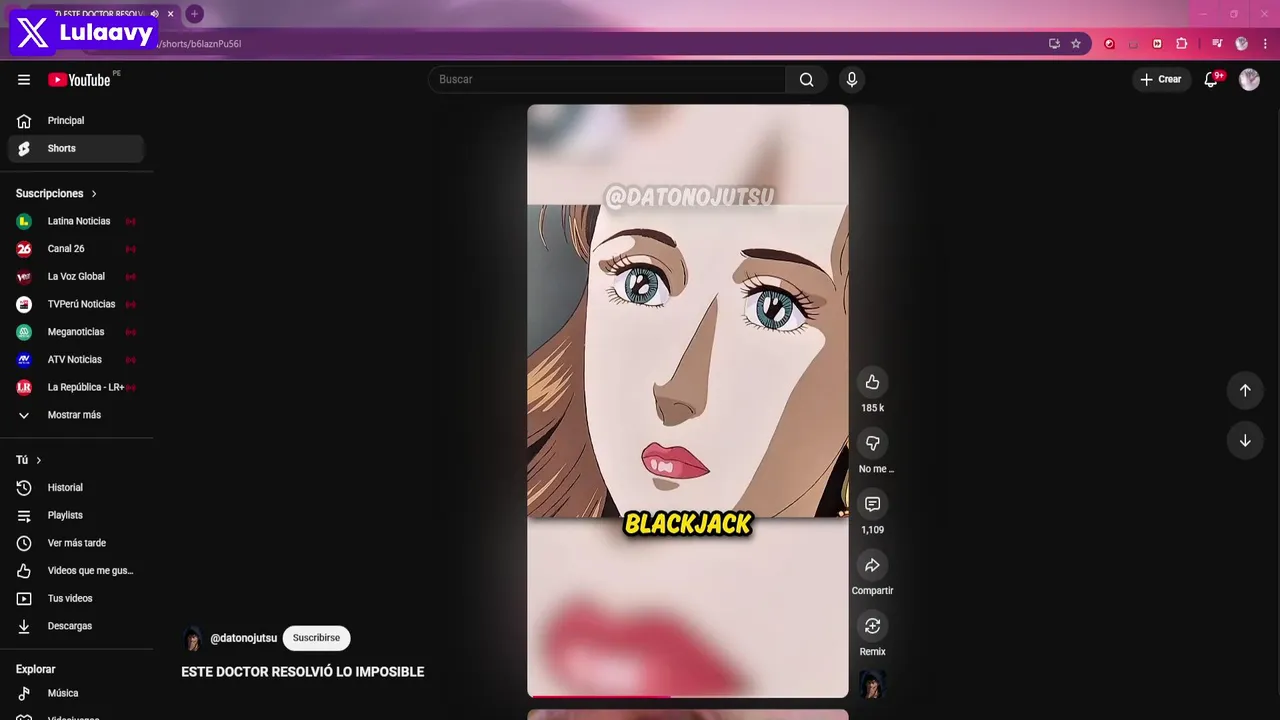Dislike the short with thumbs down
The width and height of the screenshot is (1280, 720).
point(873,443)
